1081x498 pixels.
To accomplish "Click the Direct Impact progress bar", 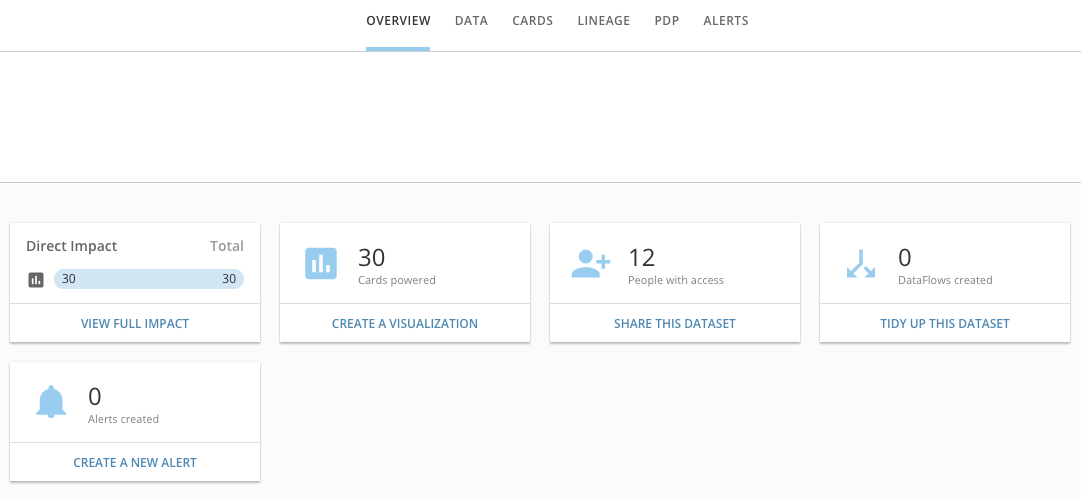I will pos(149,280).
